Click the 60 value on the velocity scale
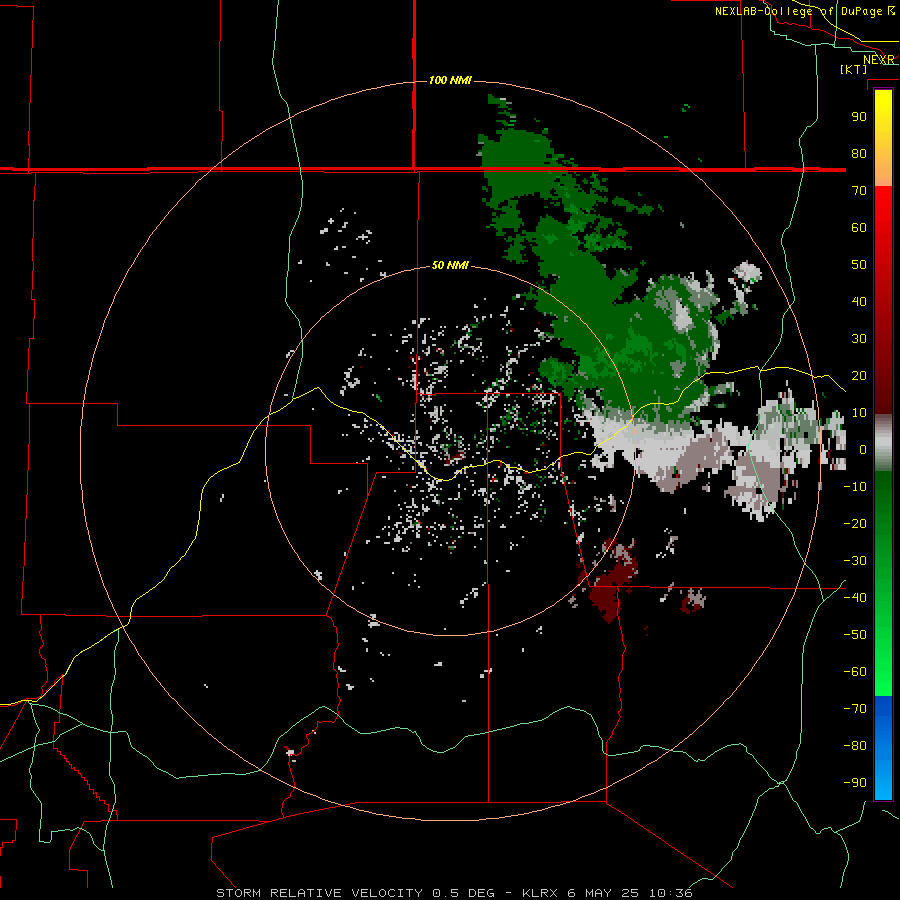Screen dimensions: 900x900 click(859, 228)
